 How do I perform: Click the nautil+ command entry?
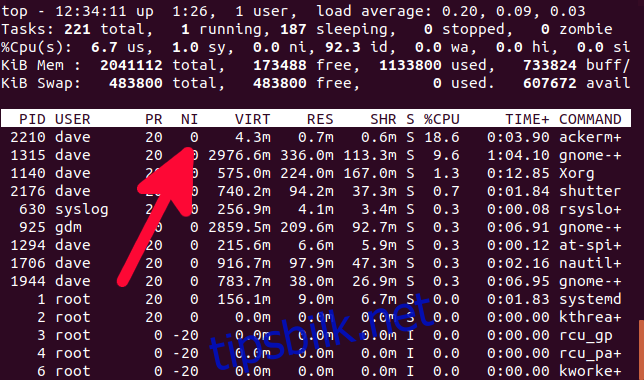point(590,263)
